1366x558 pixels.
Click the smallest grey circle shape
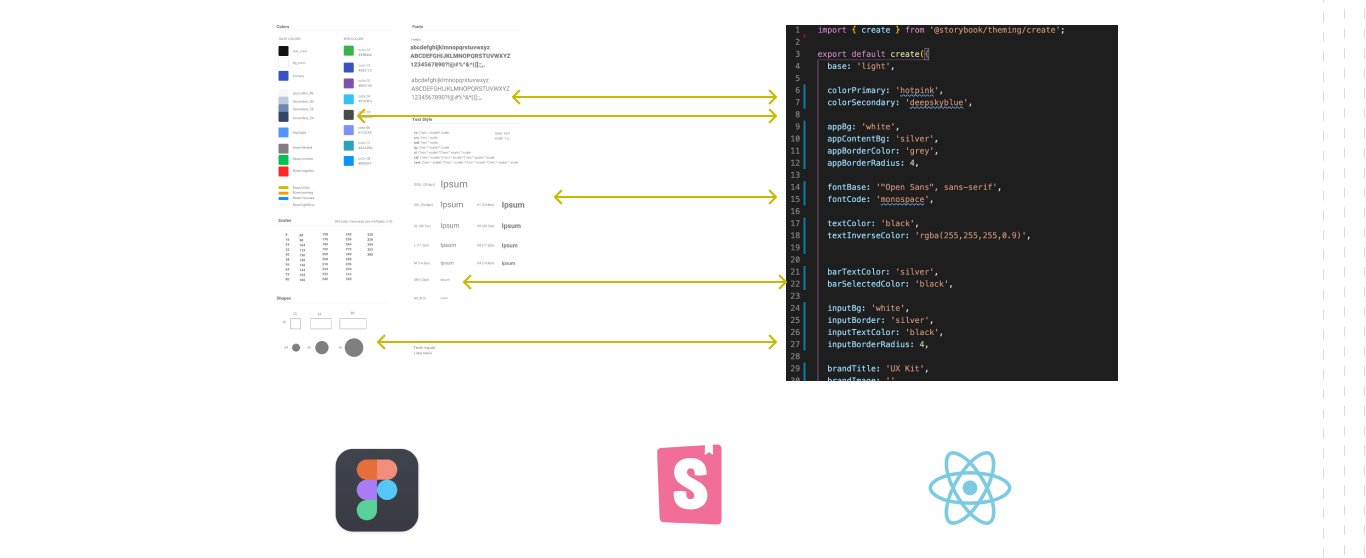point(296,348)
